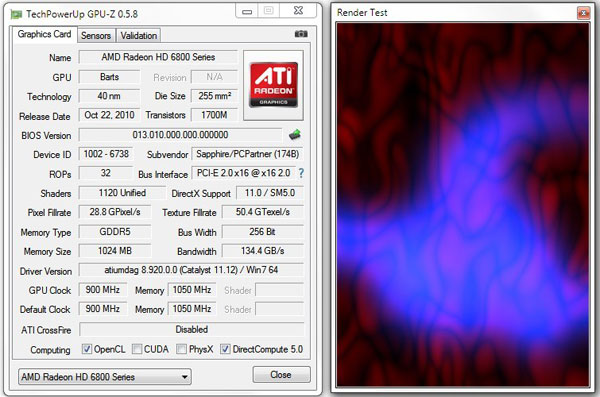This screenshot has height=397, width=600.
Task: Click the Device ID value 1002 - 6738
Action: tap(106, 154)
